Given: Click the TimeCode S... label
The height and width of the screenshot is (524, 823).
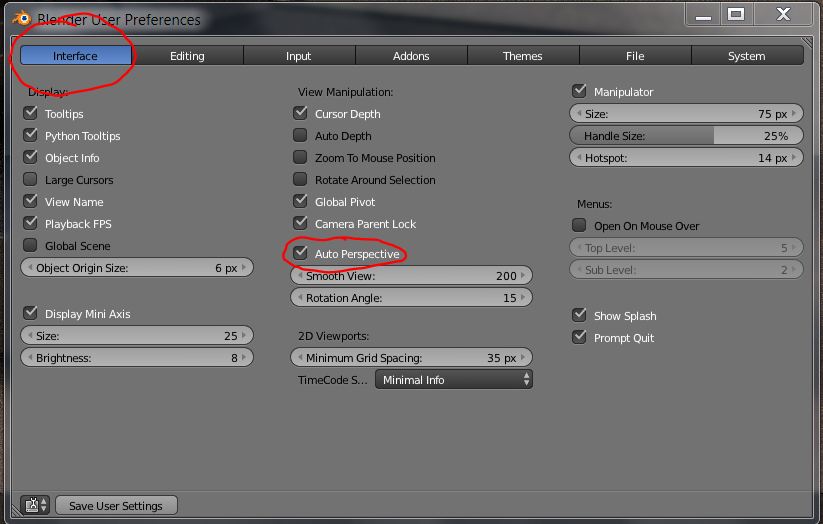Looking at the screenshot, I should coord(332,380).
